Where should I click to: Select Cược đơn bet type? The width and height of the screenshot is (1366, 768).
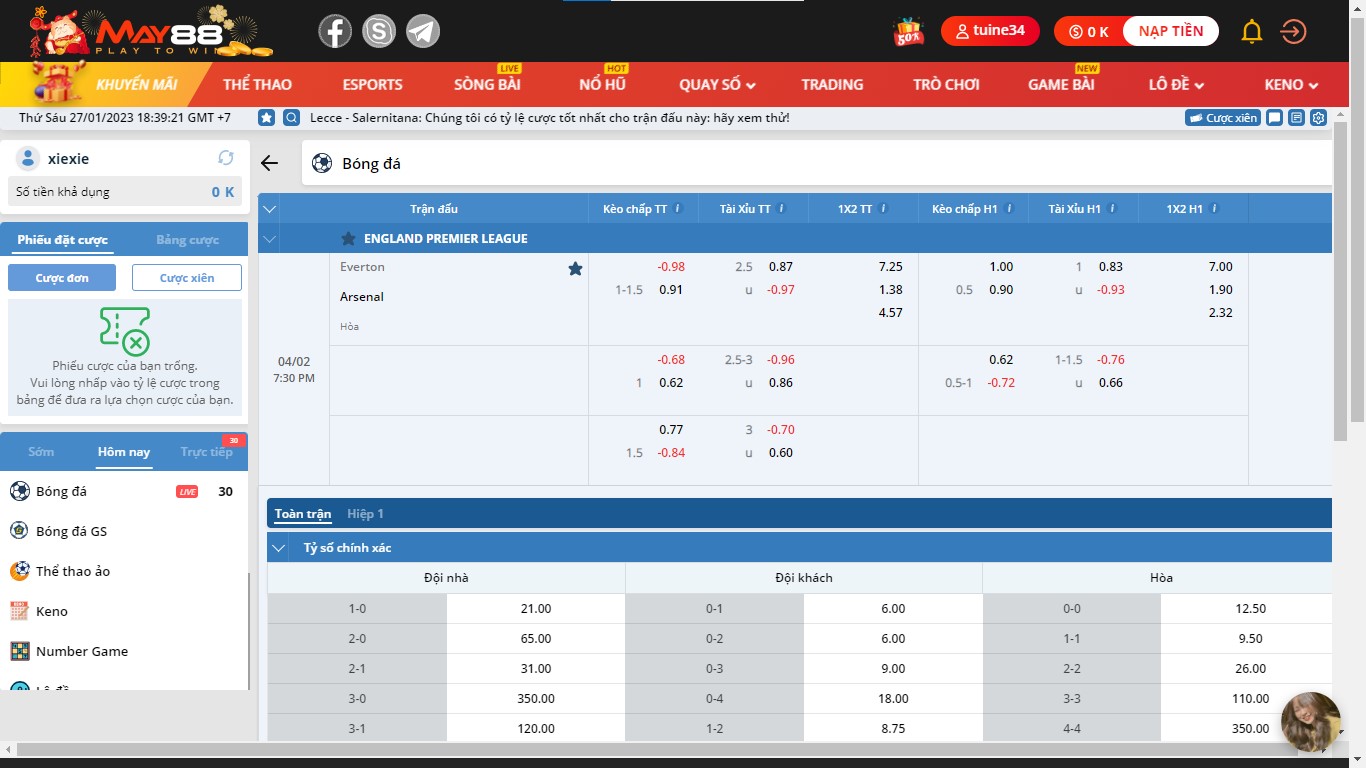pyautogui.click(x=62, y=278)
